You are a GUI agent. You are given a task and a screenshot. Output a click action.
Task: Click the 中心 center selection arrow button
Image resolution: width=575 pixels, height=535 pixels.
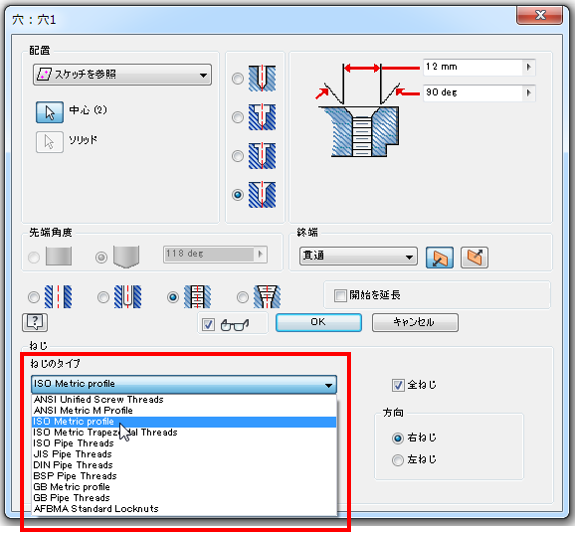[50, 112]
